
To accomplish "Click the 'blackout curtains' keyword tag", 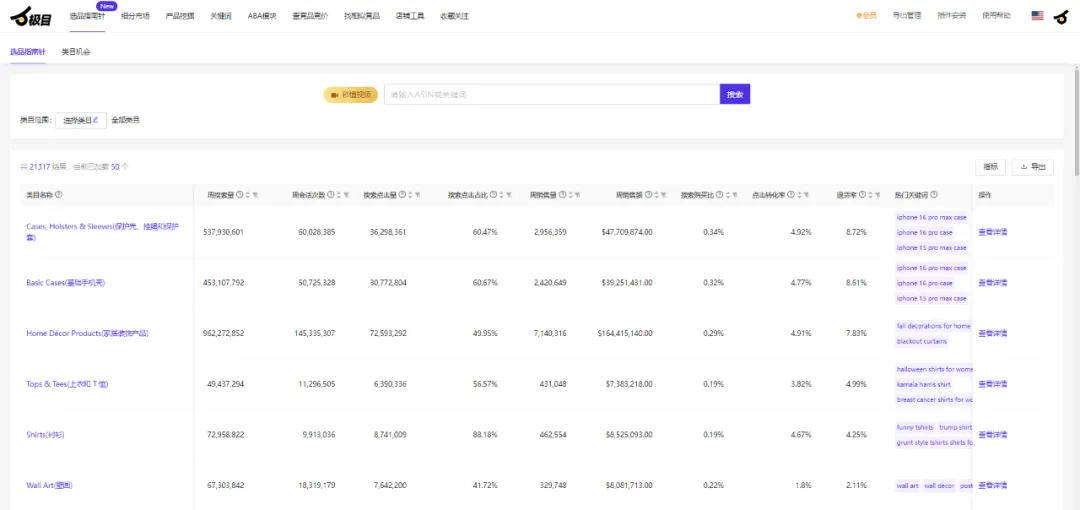I will click(922, 341).
